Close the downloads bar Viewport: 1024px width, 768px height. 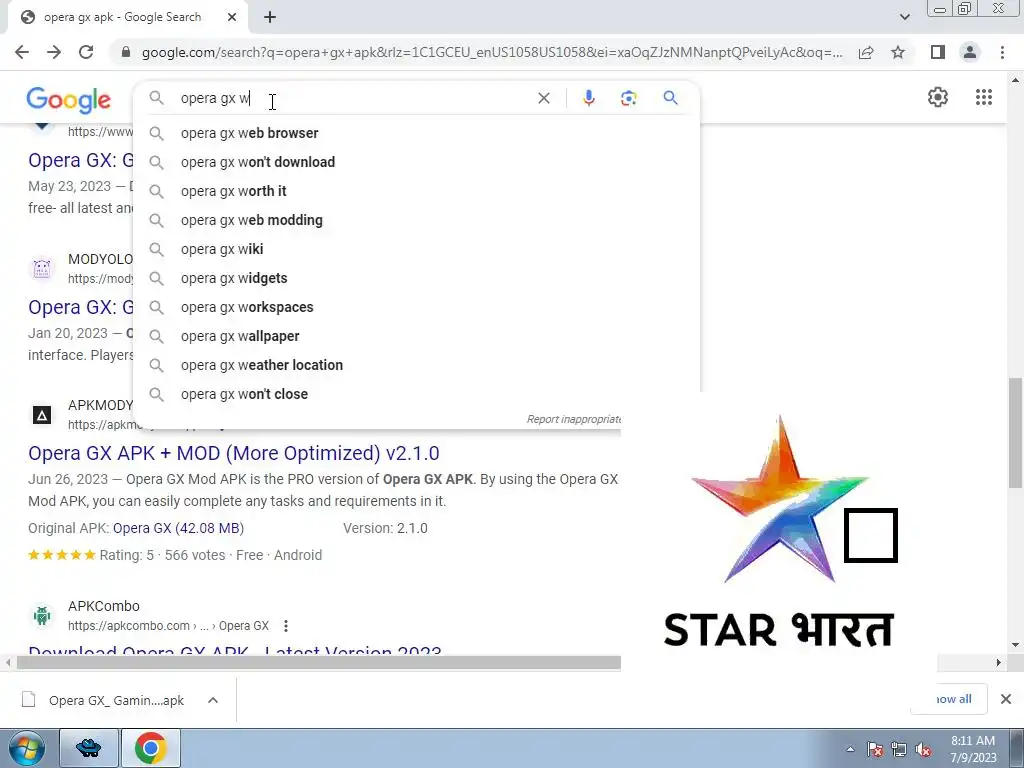[x=1006, y=699]
